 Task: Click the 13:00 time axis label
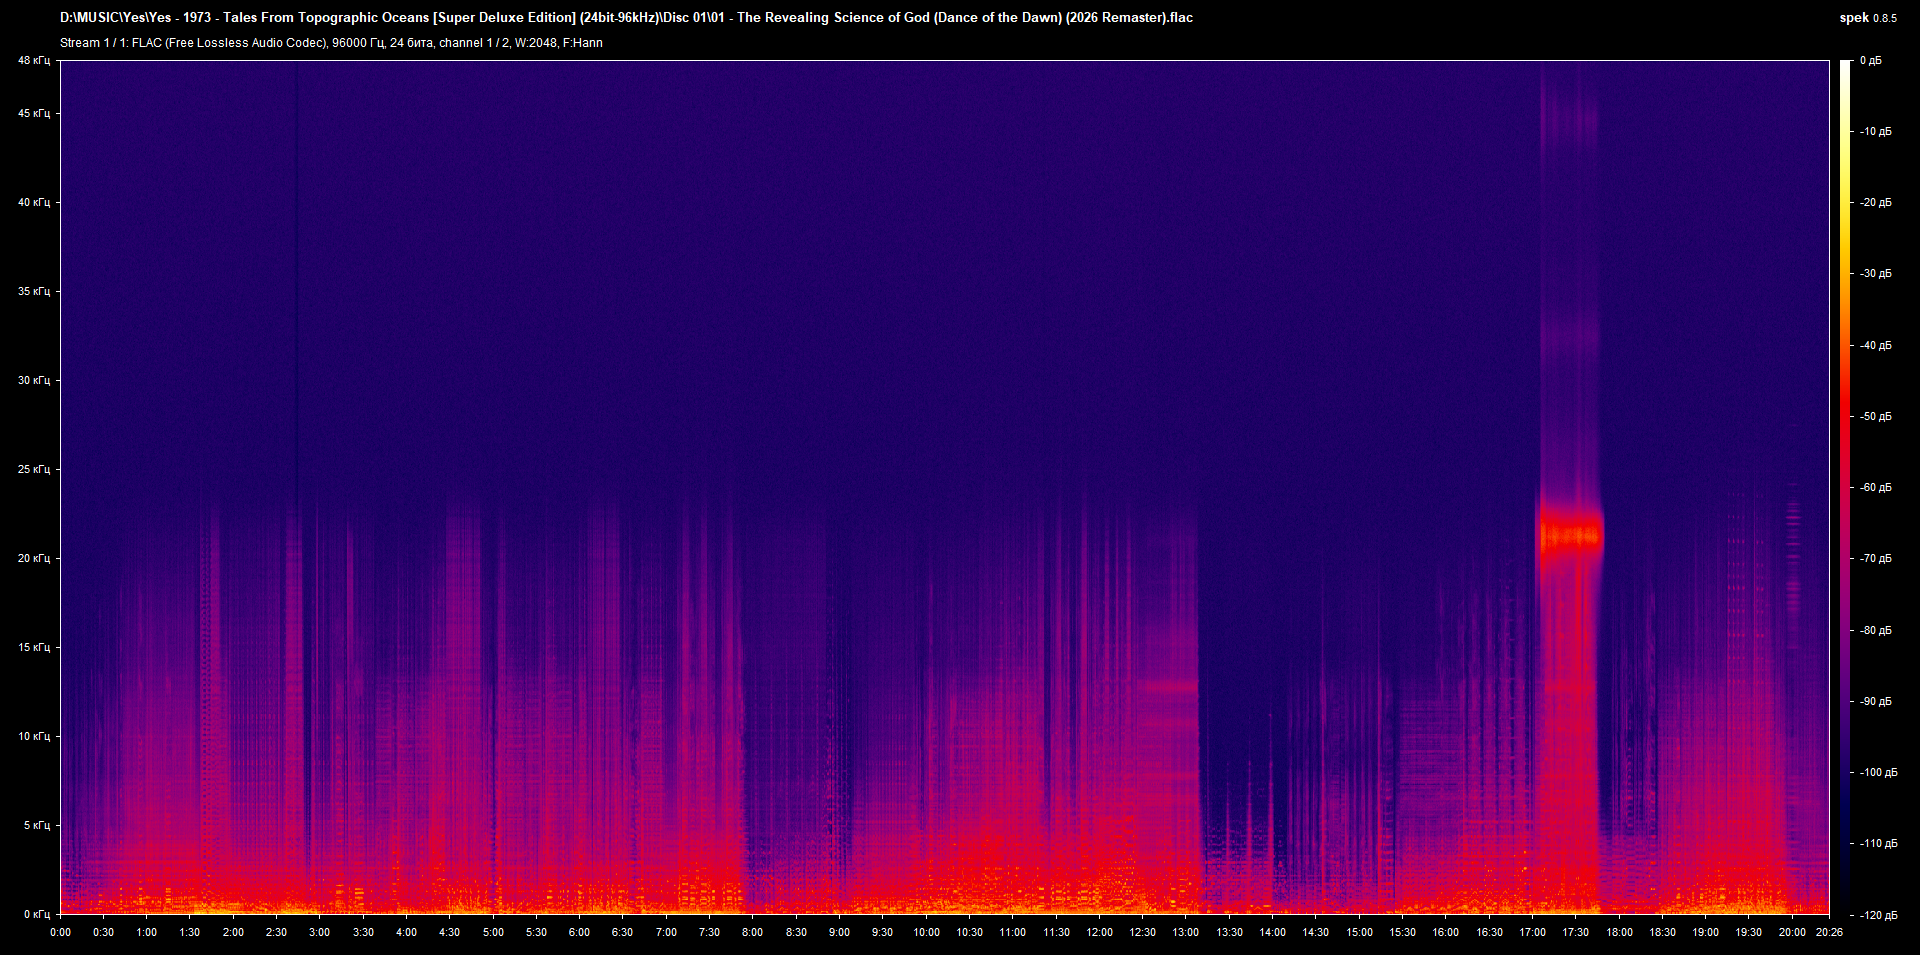coord(1186,933)
